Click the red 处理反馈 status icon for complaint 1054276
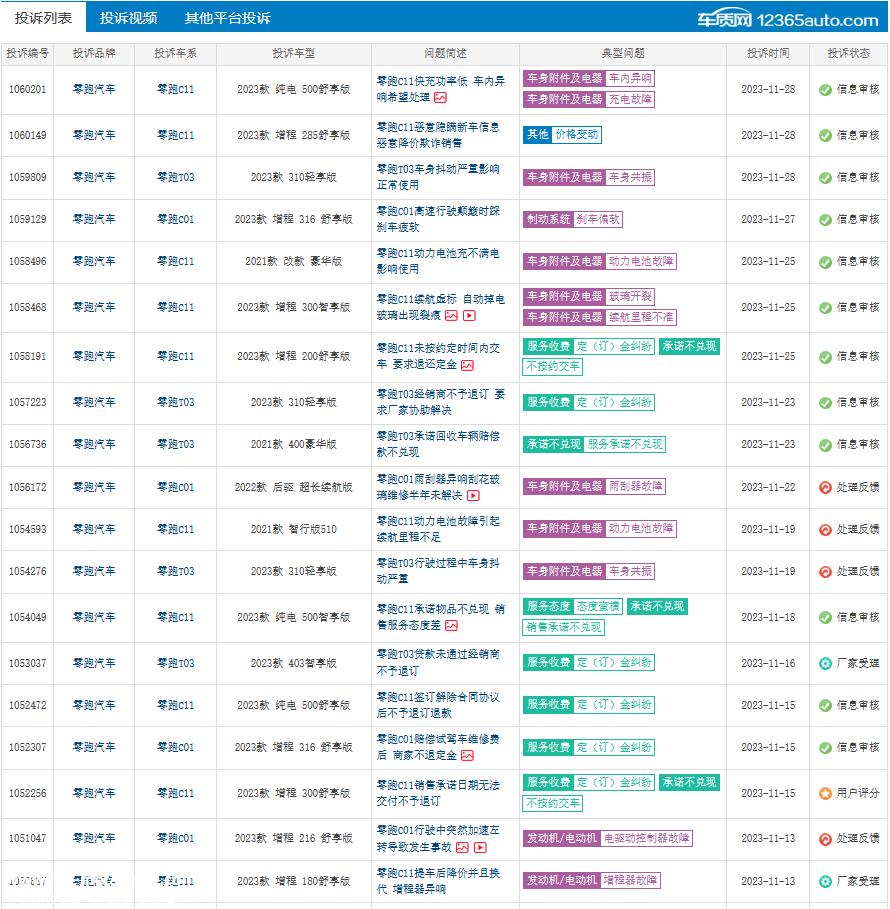890x909 pixels. [x=825, y=572]
